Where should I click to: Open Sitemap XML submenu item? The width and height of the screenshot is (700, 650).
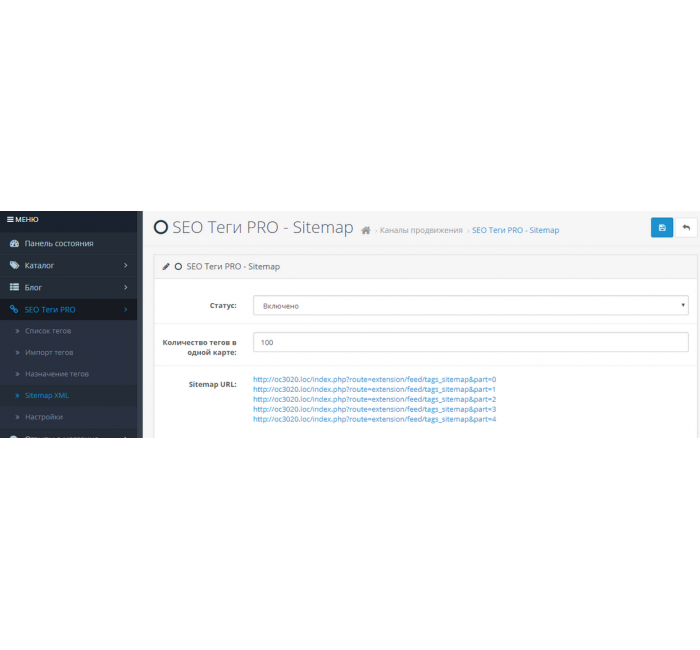(68, 395)
